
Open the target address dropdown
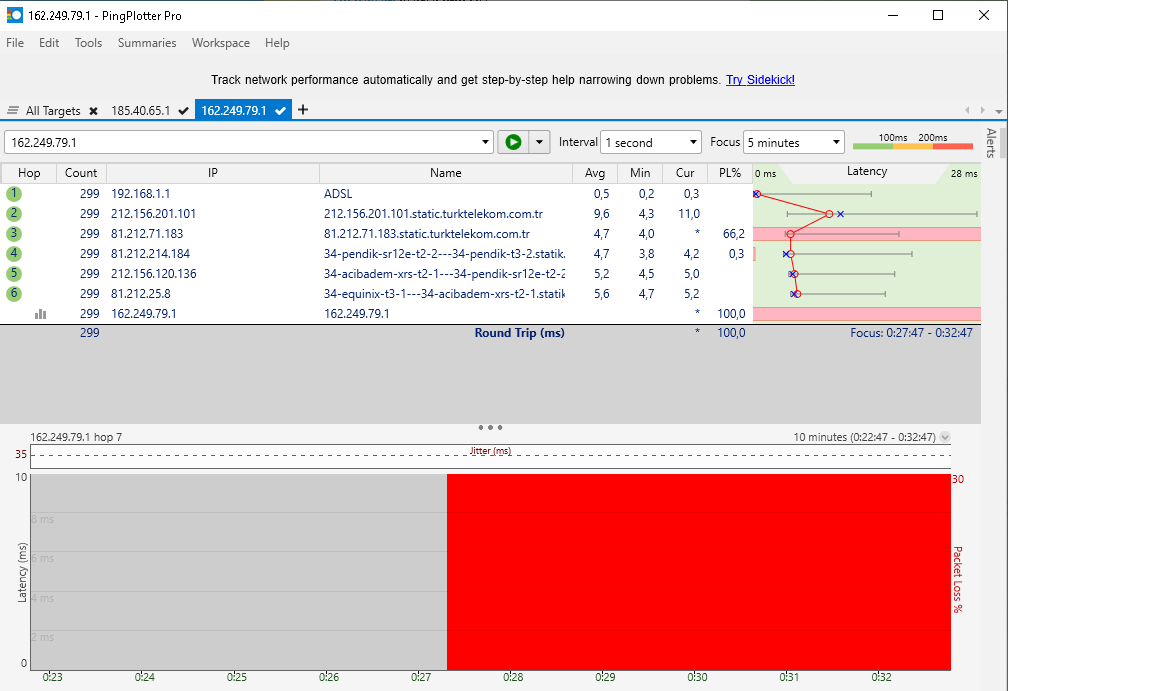(485, 142)
